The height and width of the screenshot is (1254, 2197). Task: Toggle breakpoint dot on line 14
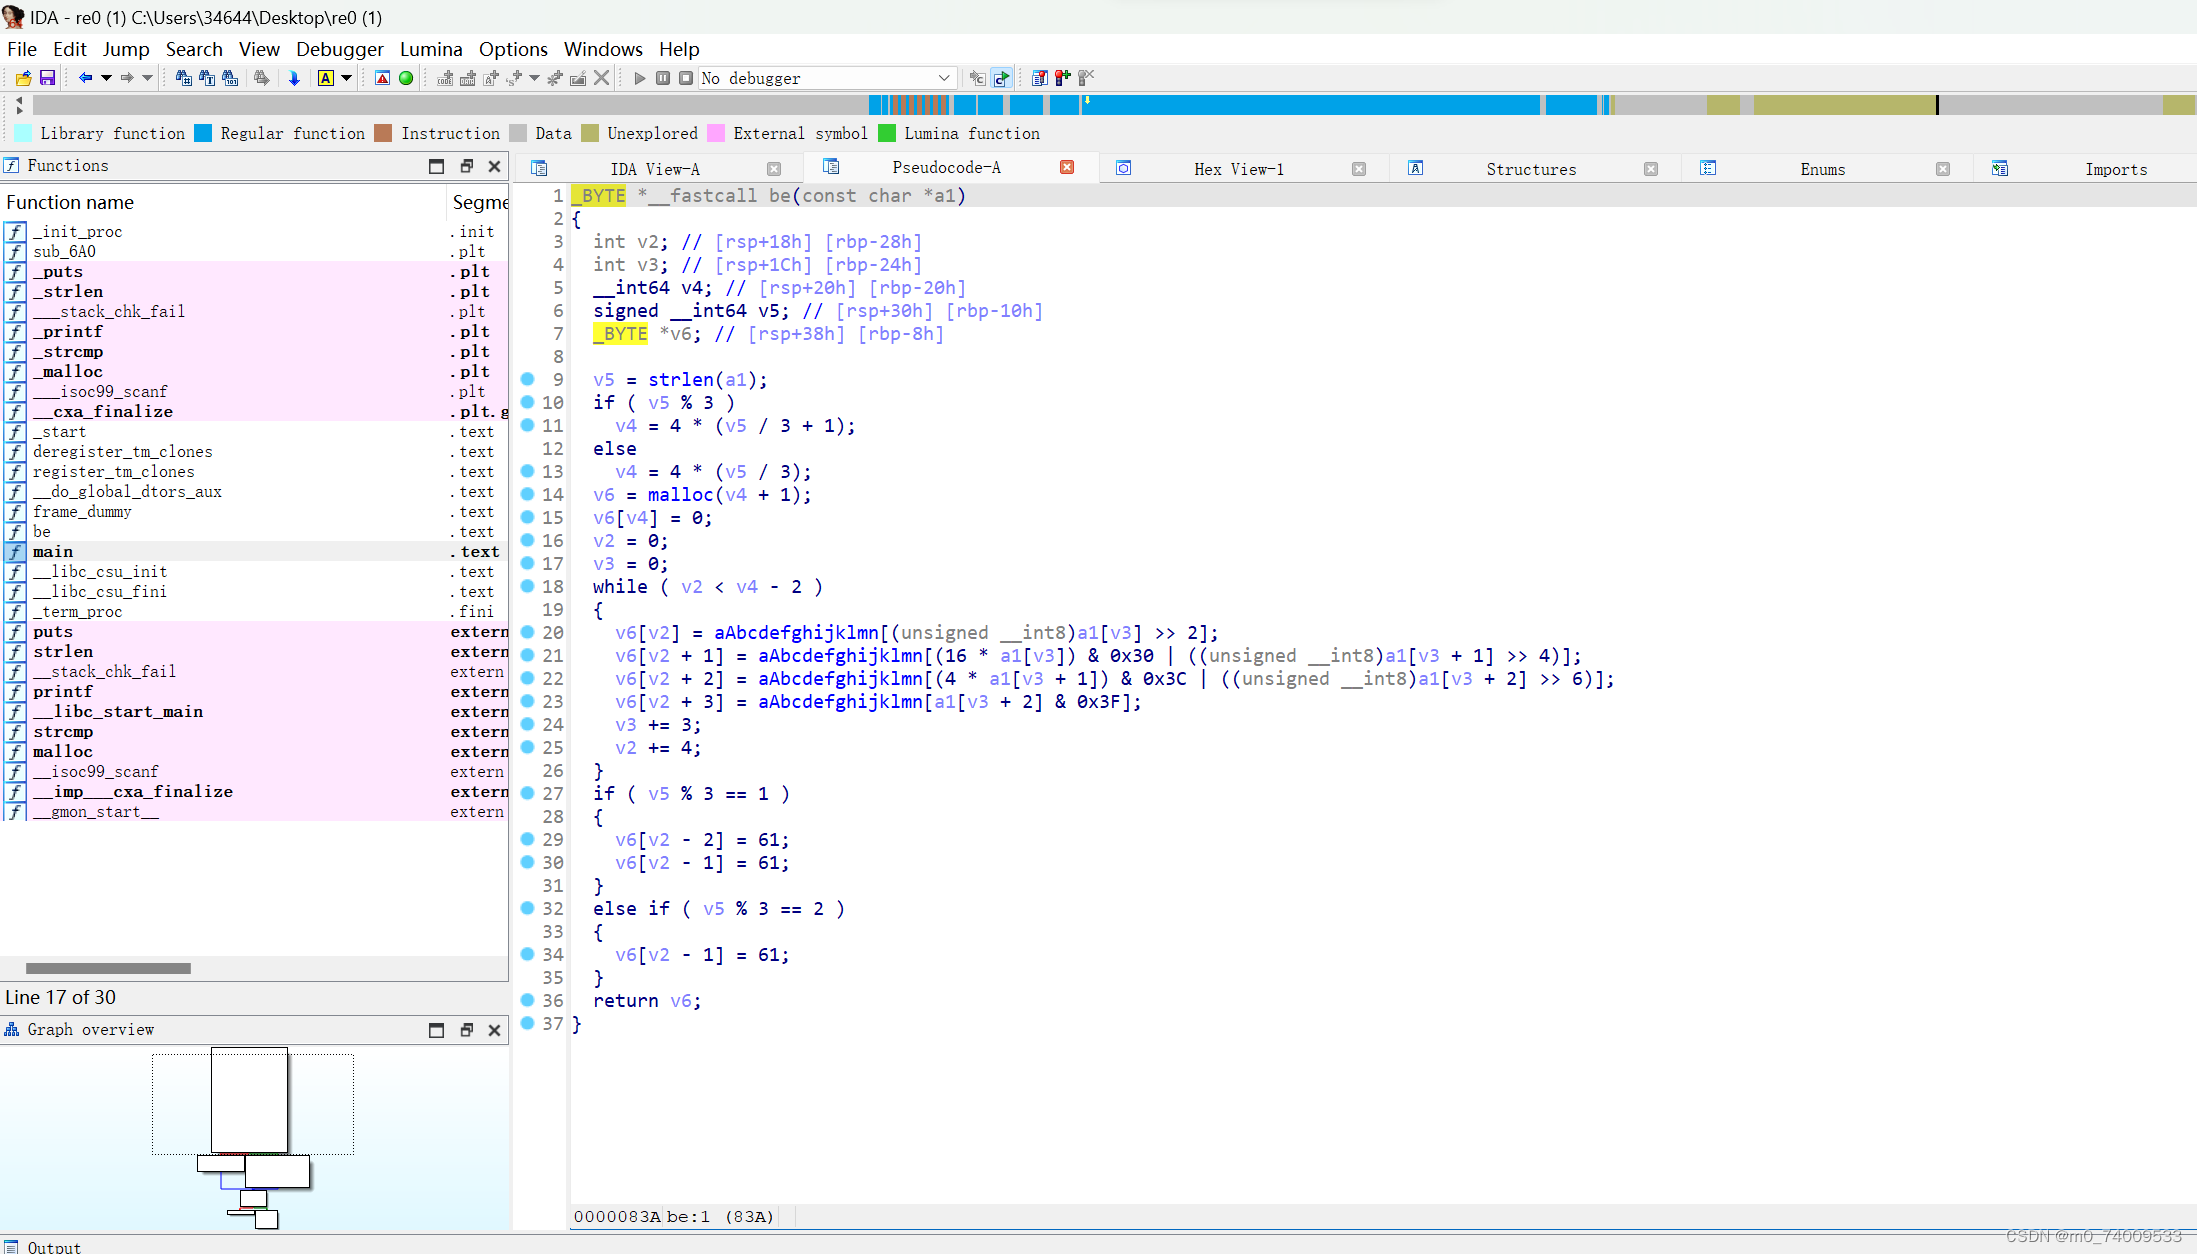tap(527, 494)
